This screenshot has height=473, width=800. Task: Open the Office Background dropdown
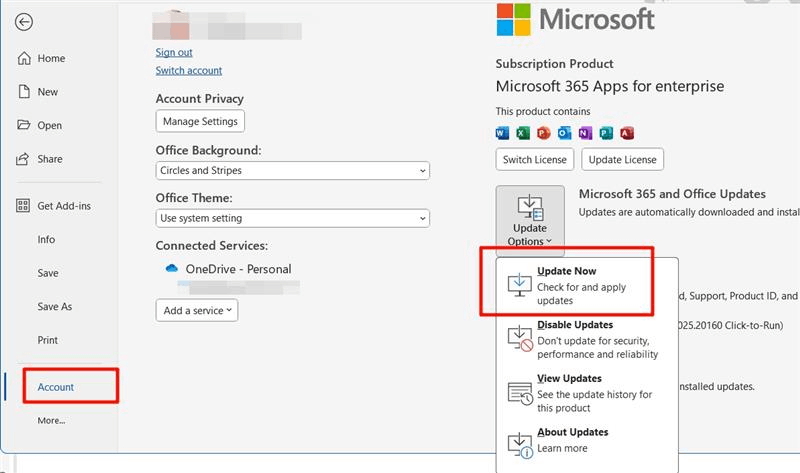pyautogui.click(x=292, y=170)
